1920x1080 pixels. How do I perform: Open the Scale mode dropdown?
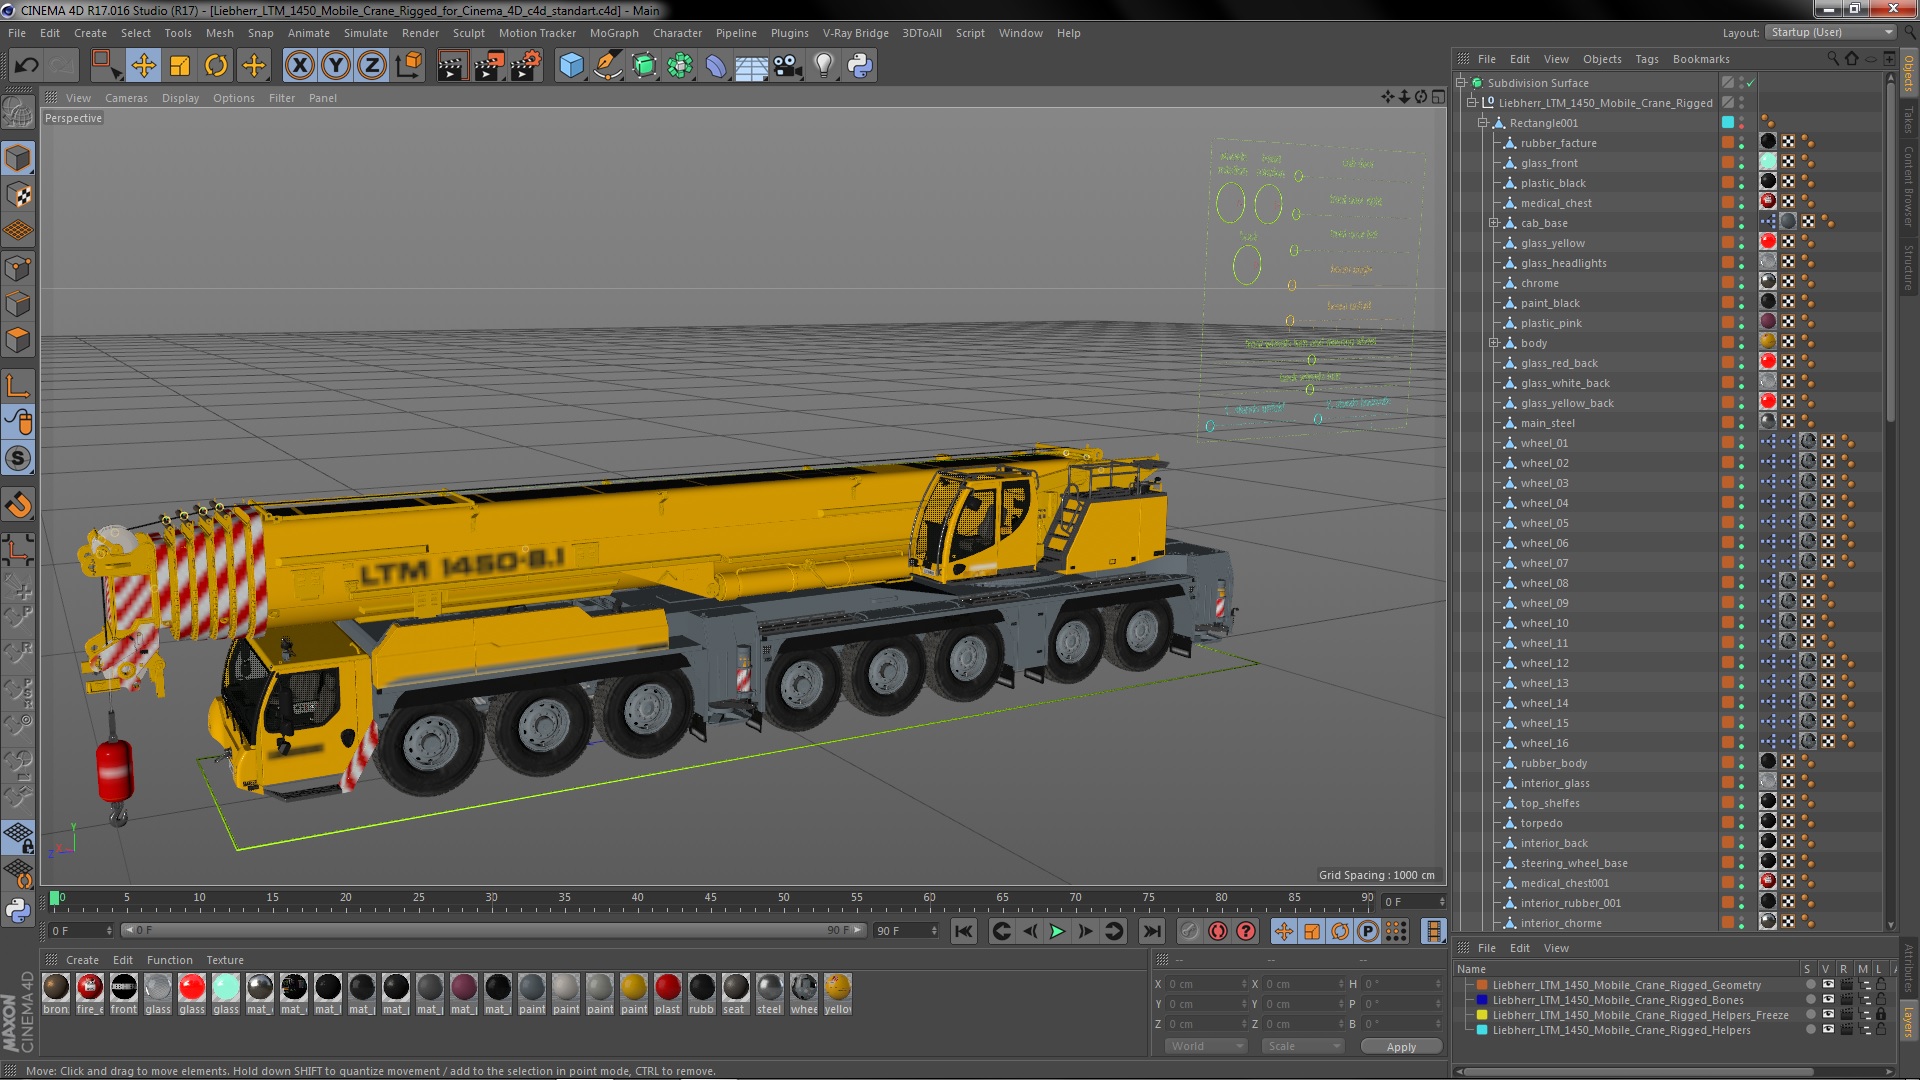click(x=1302, y=1046)
